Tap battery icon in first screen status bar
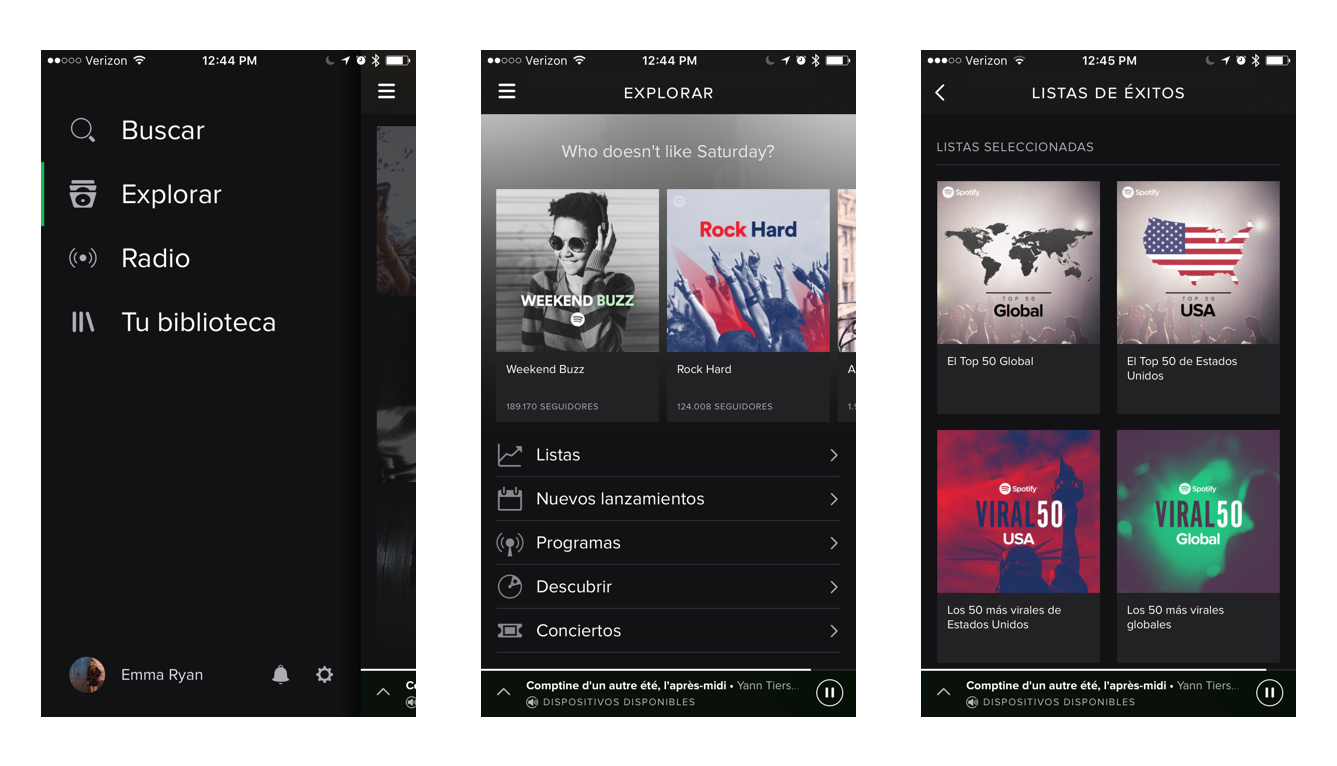Image resolution: width=1337 pixels, height=766 pixels. pos(398,61)
